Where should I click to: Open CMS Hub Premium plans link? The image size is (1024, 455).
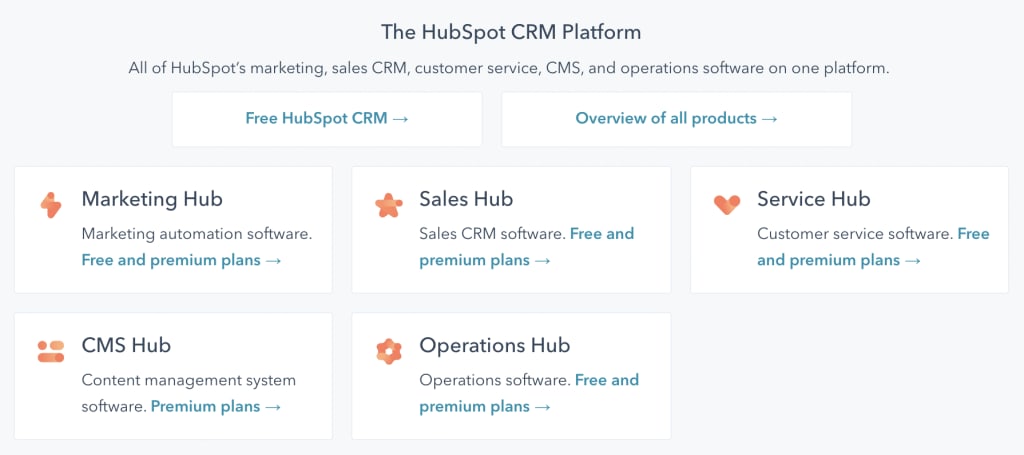[216, 407]
